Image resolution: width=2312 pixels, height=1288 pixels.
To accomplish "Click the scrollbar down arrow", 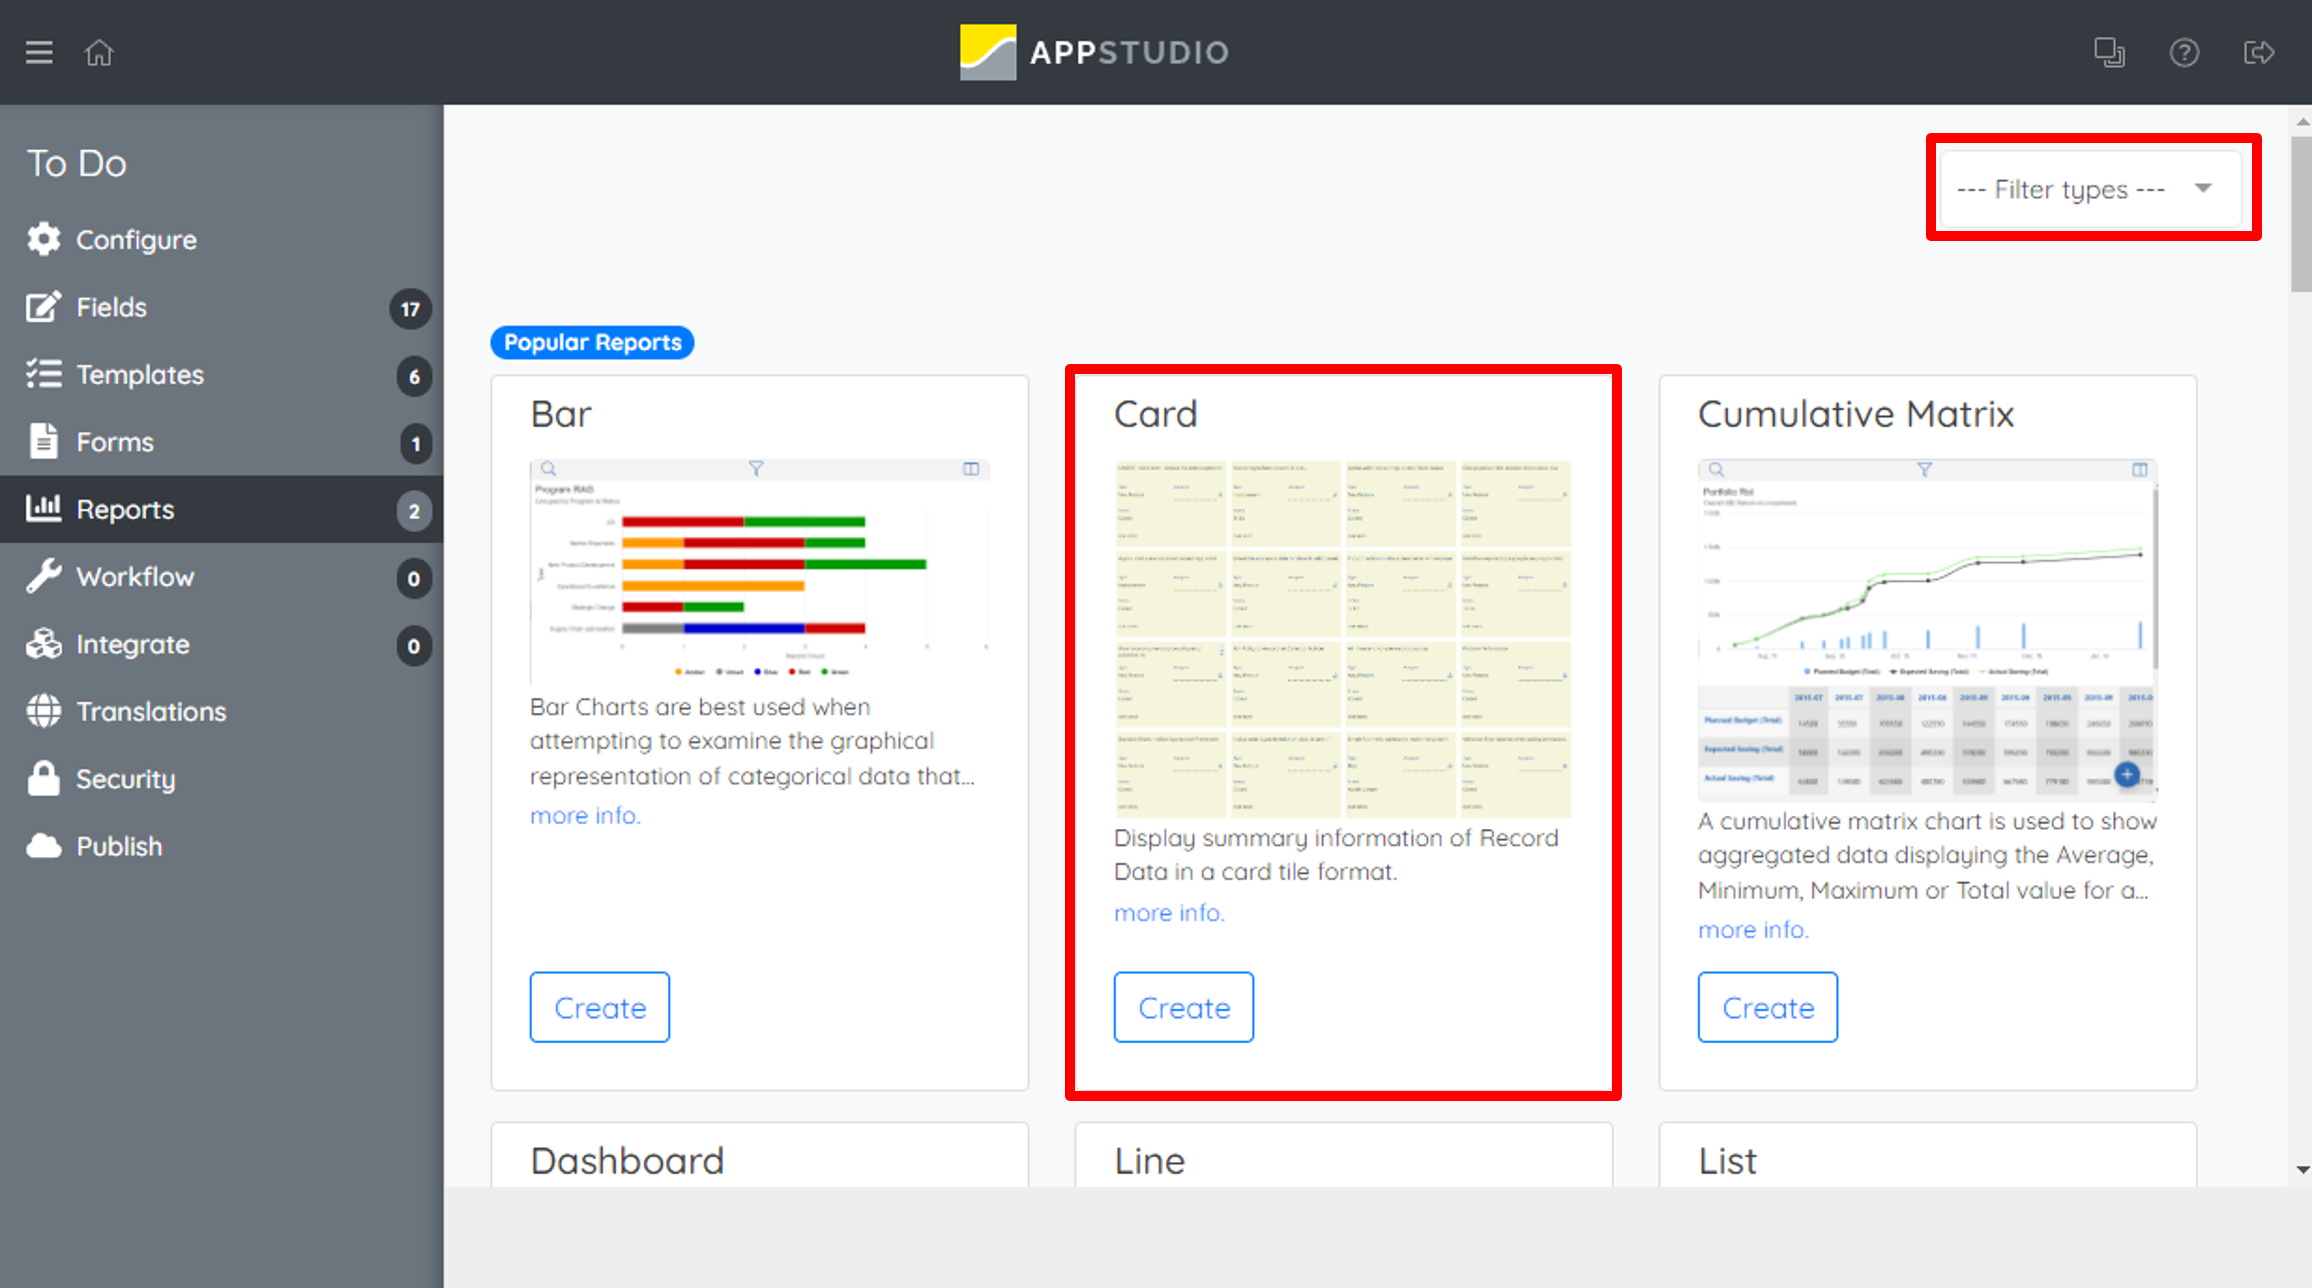I will coord(2302,1169).
